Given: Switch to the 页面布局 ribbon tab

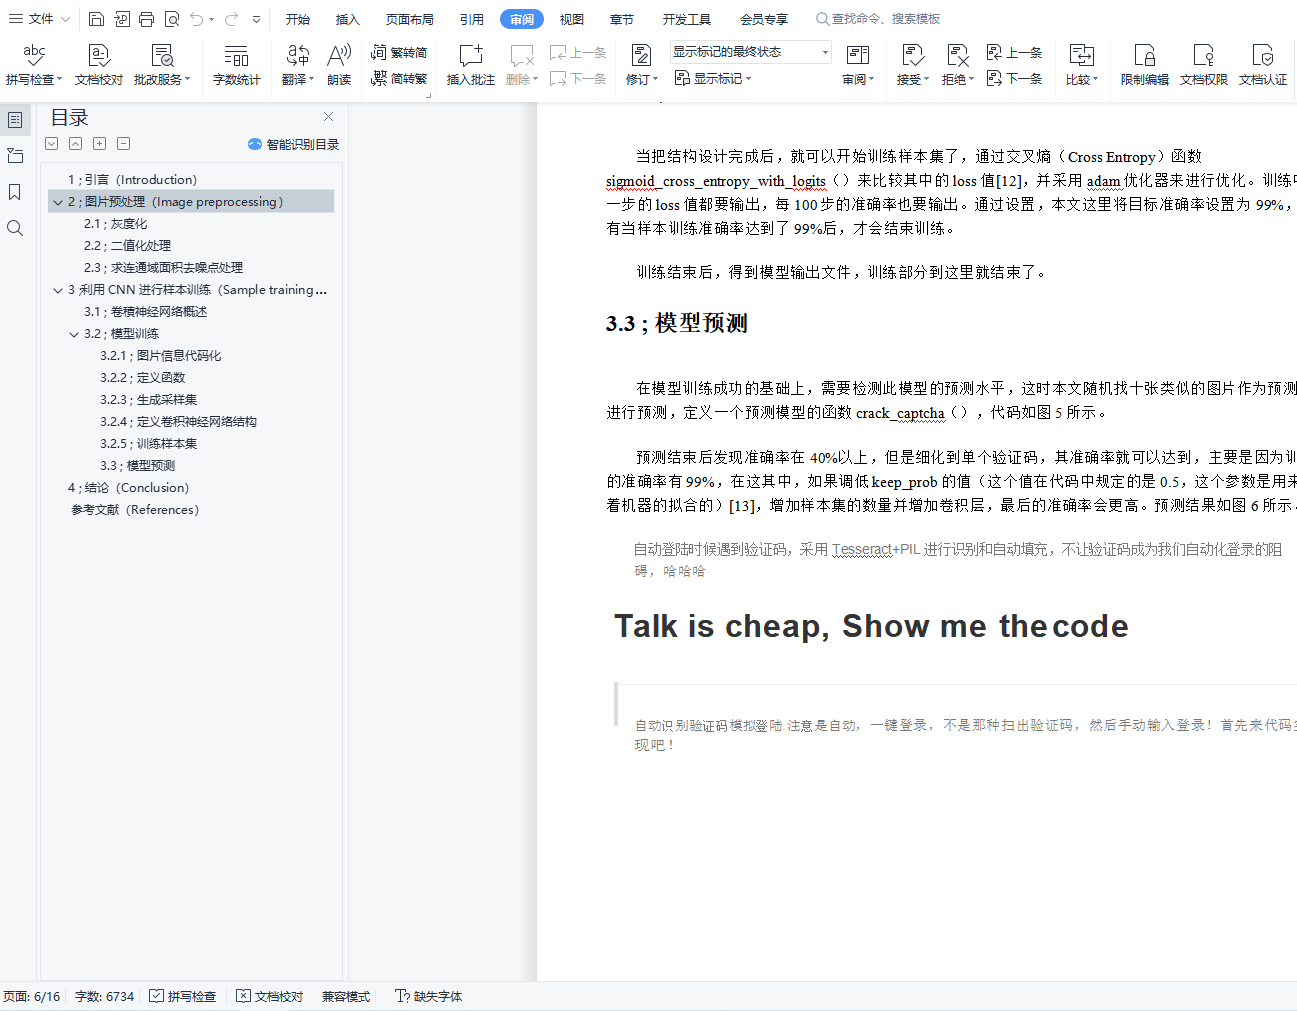Looking at the screenshot, I should (x=410, y=19).
